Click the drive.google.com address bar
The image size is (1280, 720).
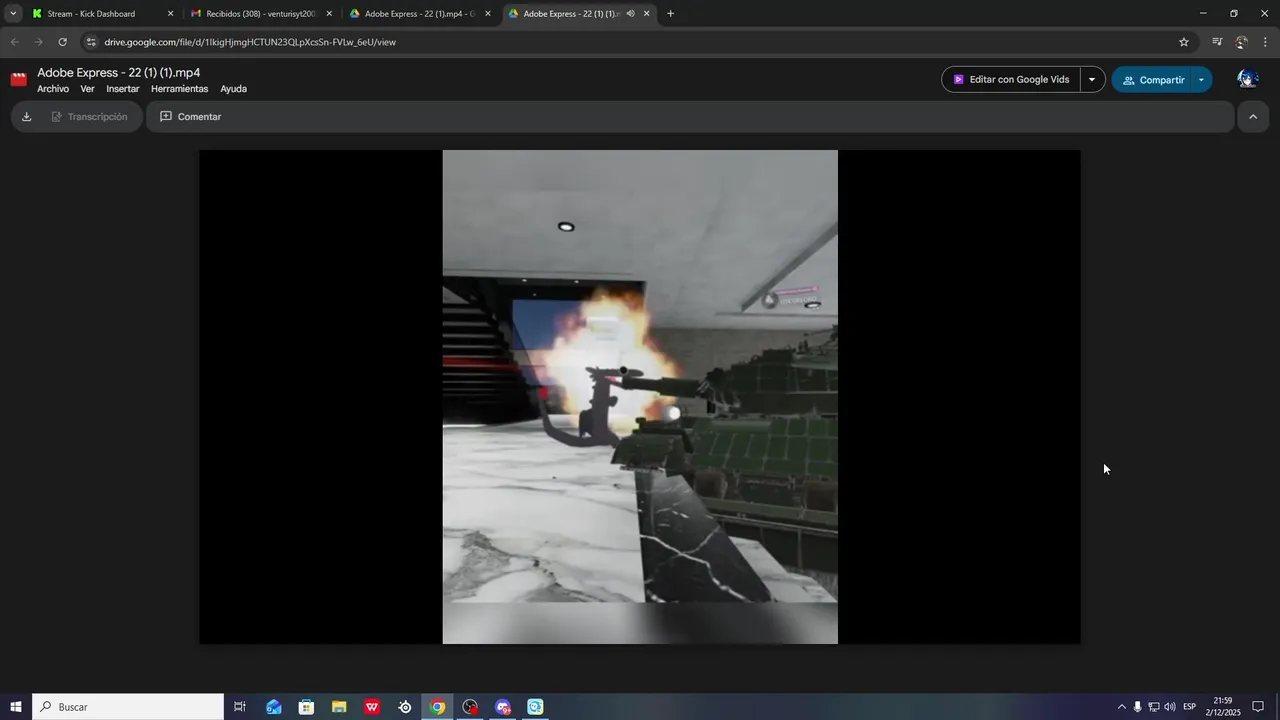[640, 42]
